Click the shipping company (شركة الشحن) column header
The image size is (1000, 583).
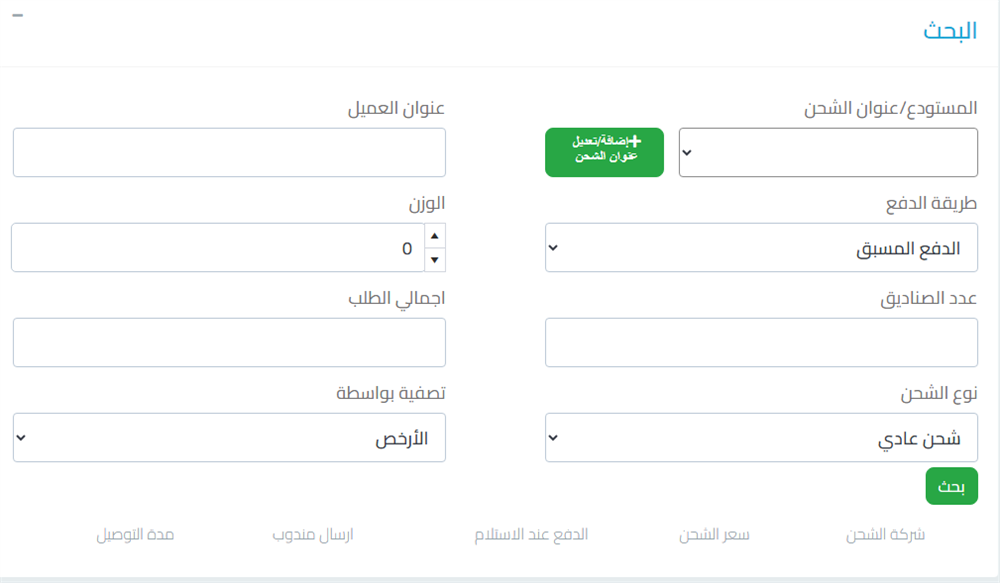coord(885,534)
